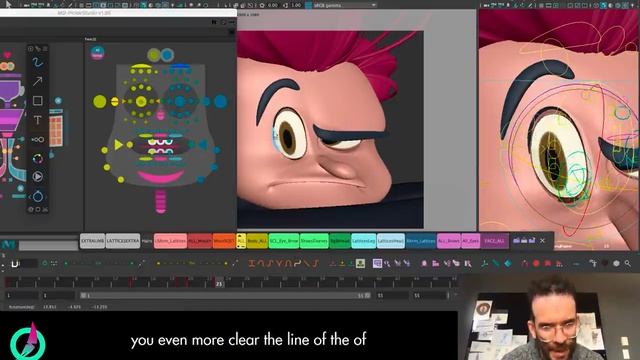This screenshot has height=360, width=640.
Task: Click the play circle icon in picker palette
Action: (x=38, y=177)
